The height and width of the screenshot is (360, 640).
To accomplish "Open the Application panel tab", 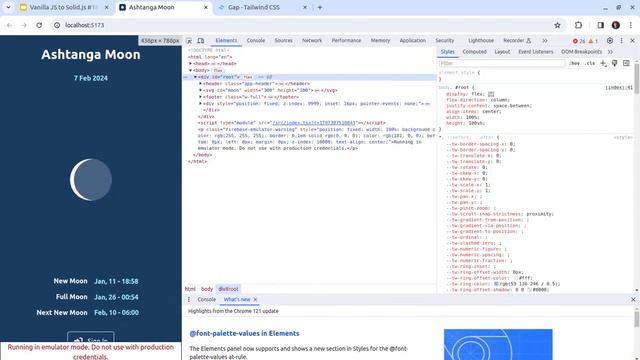I will coord(412,41).
